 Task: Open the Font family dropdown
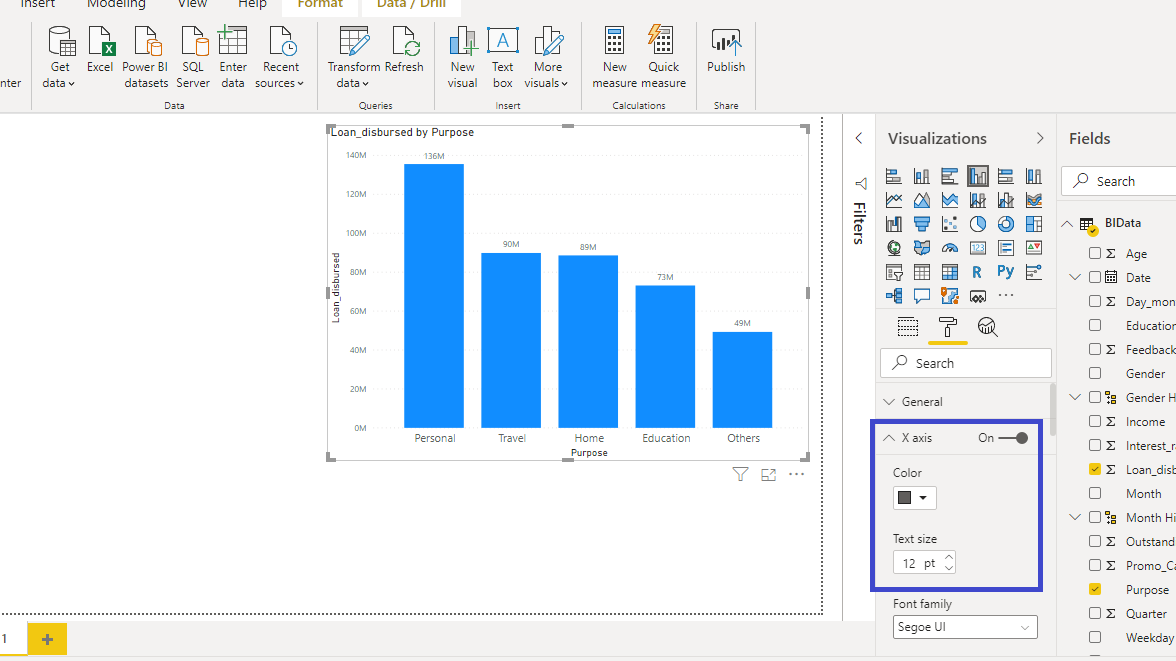(965, 627)
